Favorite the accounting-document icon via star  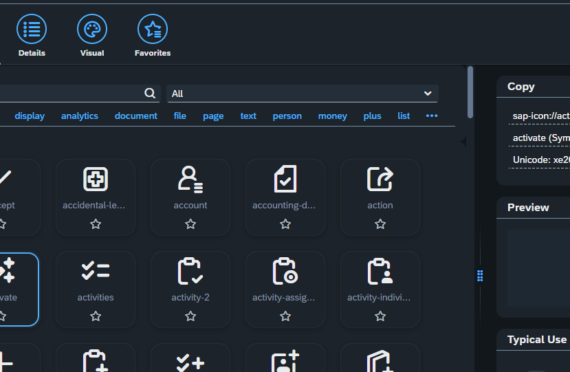(x=285, y=224)
